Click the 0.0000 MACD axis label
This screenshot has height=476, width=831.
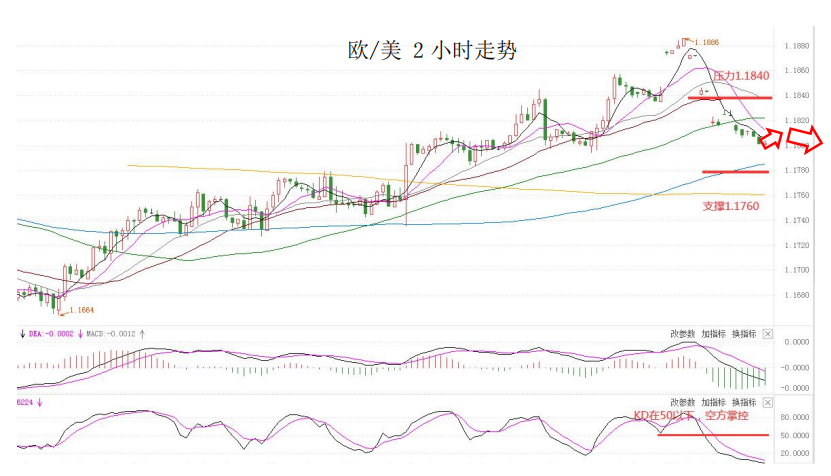tap(797, 342)
